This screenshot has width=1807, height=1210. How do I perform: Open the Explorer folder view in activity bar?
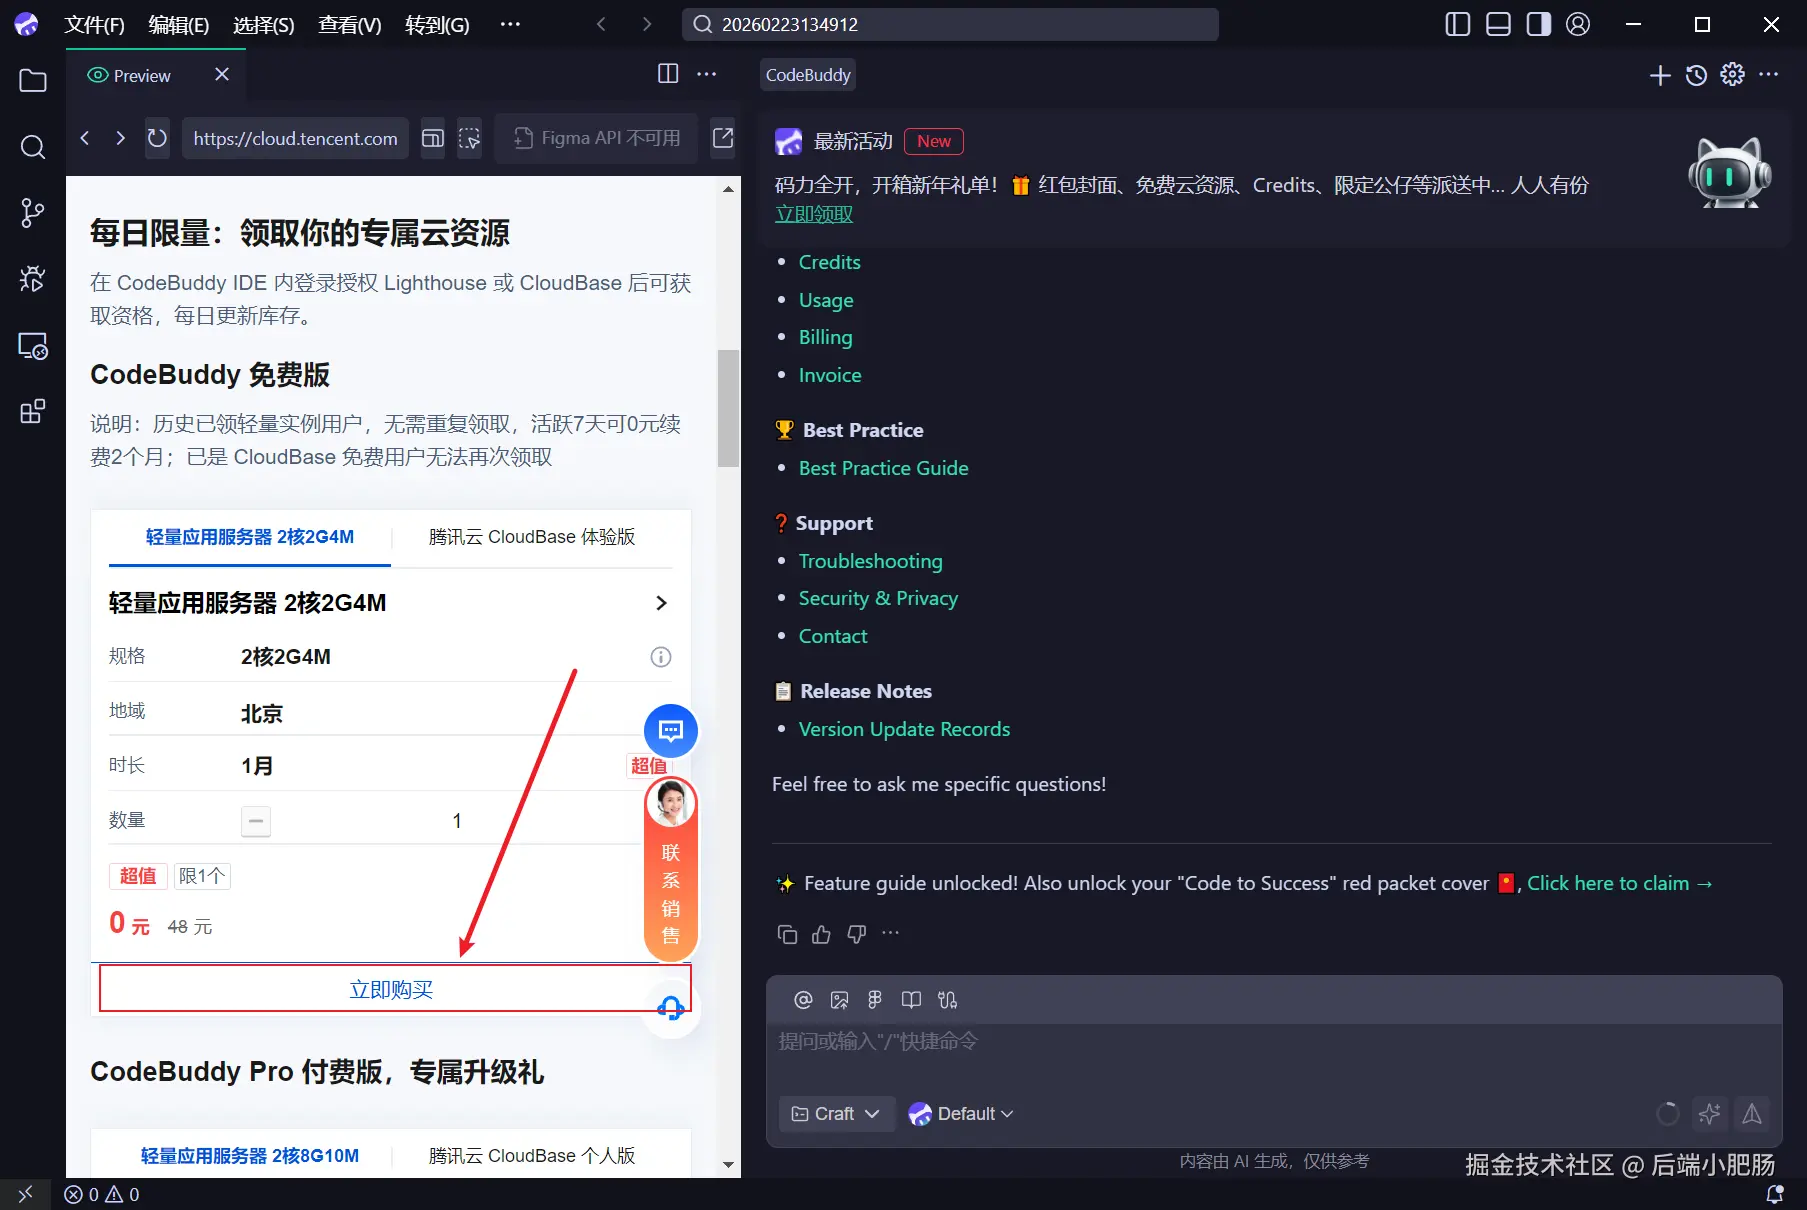[x=33, y=81]
